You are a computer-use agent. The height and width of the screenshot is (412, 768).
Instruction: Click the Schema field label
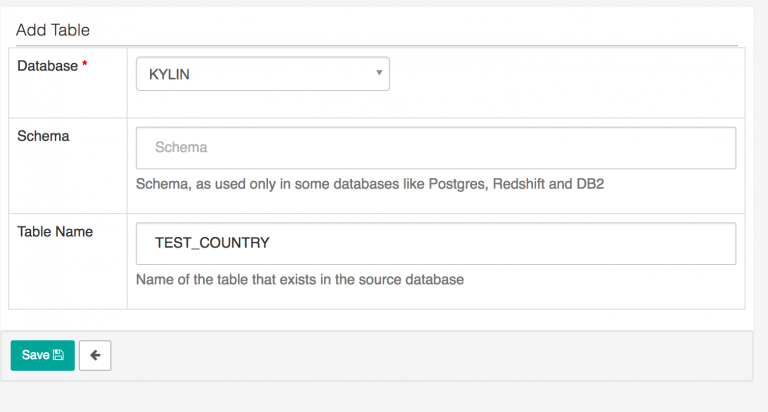point(44,136)
